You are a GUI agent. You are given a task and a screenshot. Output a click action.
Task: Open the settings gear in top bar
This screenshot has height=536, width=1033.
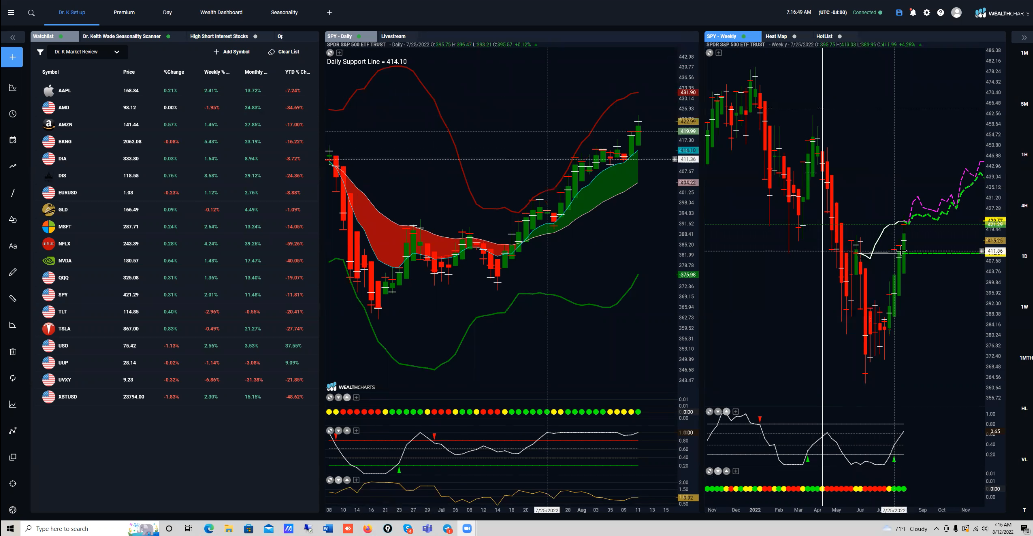[926, 13]
